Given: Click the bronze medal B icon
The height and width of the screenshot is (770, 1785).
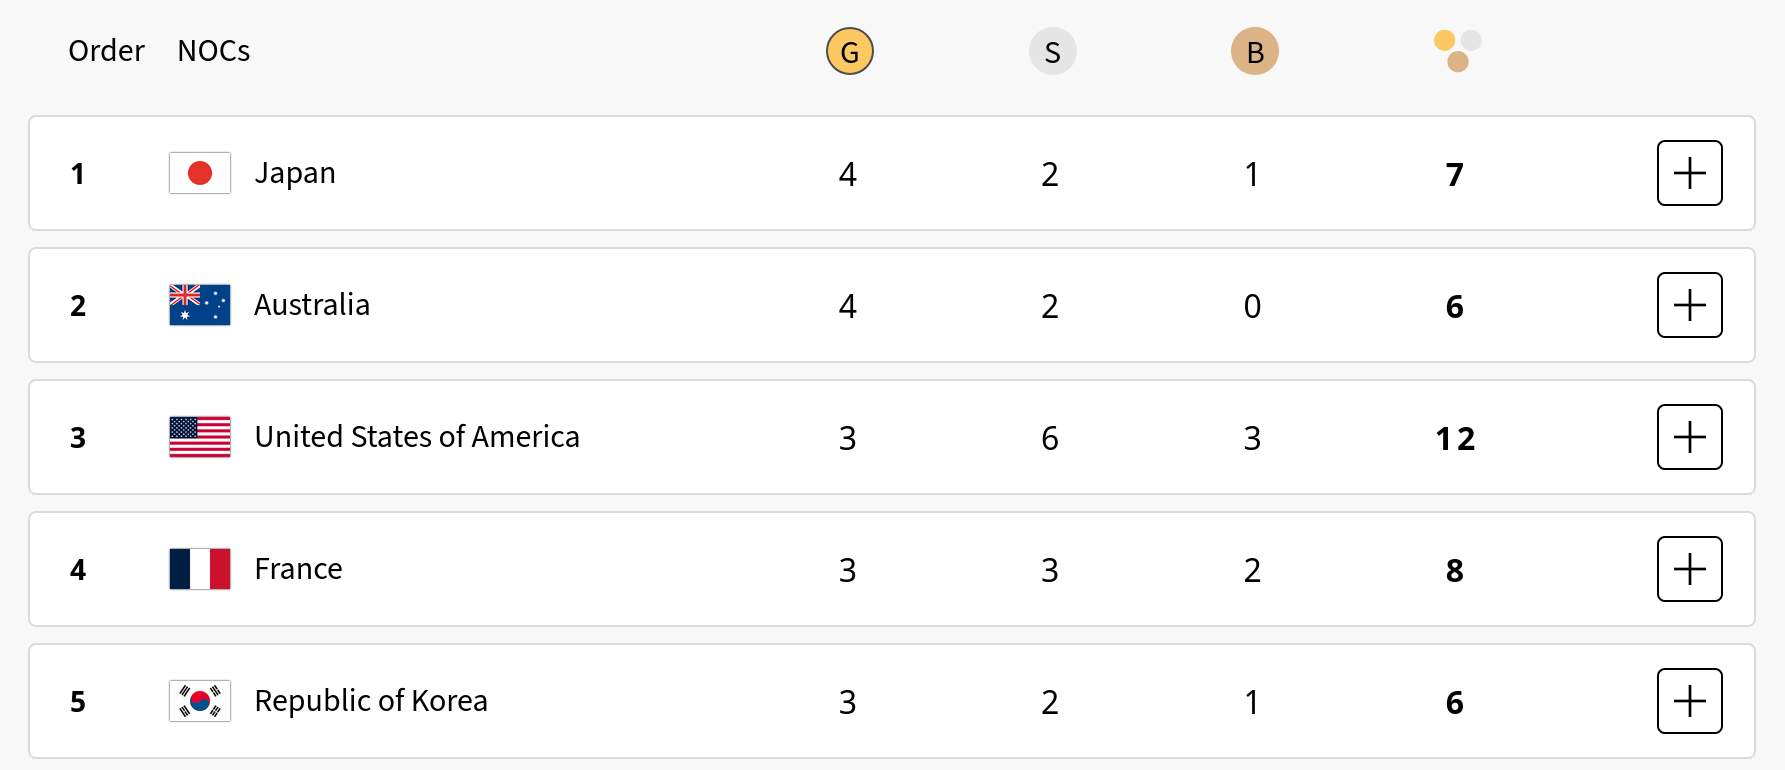Looking at the screenshot, I should click(1254, 52).
